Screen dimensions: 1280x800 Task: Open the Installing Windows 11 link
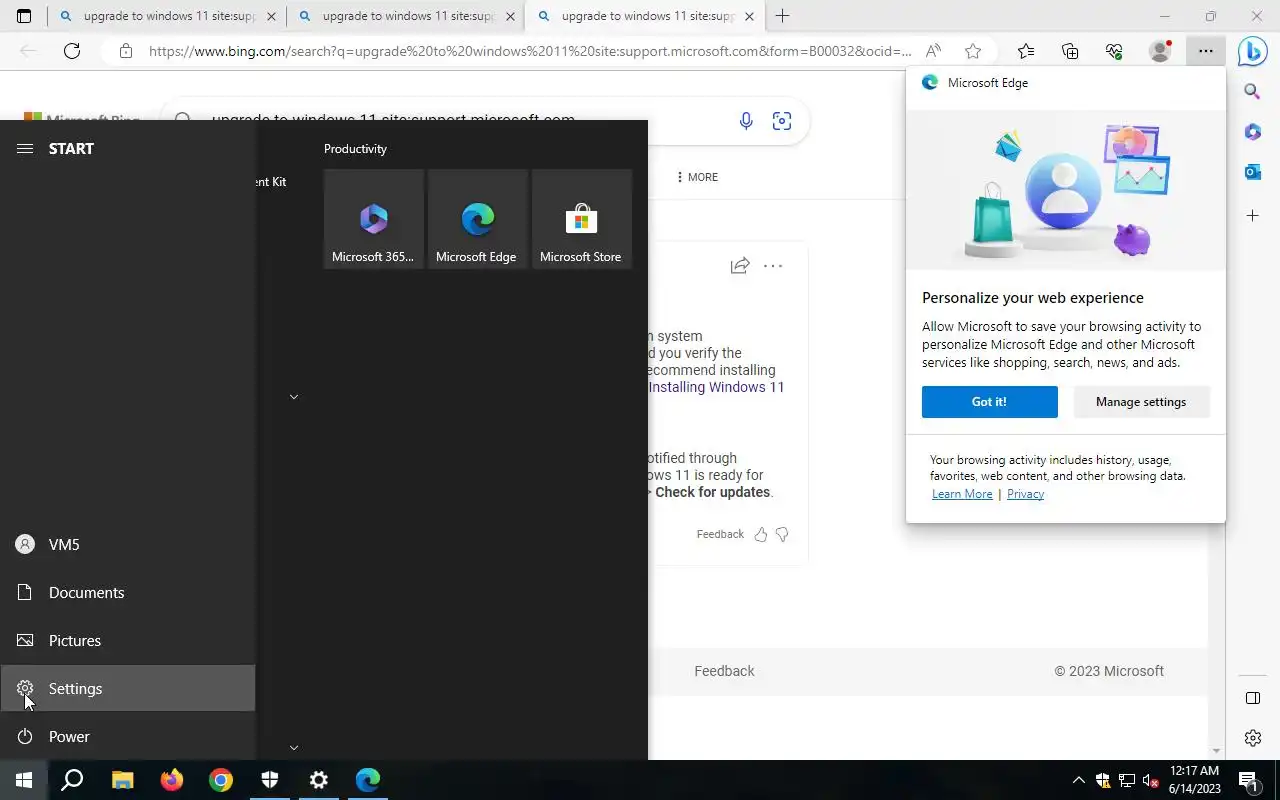(716, 387)
